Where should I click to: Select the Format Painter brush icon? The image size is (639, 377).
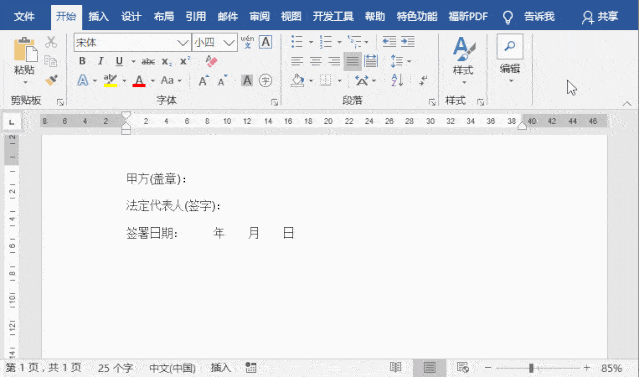(51, 80)
